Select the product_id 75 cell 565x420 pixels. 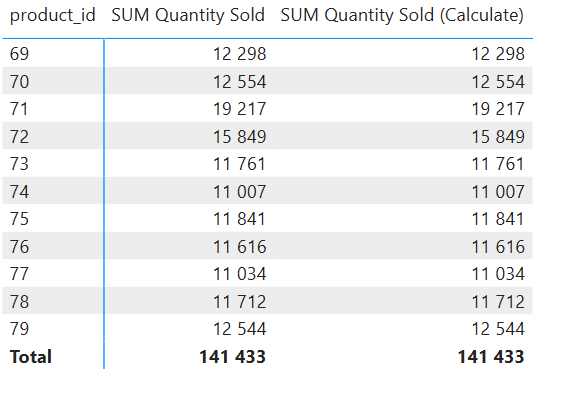click(19, 219)
